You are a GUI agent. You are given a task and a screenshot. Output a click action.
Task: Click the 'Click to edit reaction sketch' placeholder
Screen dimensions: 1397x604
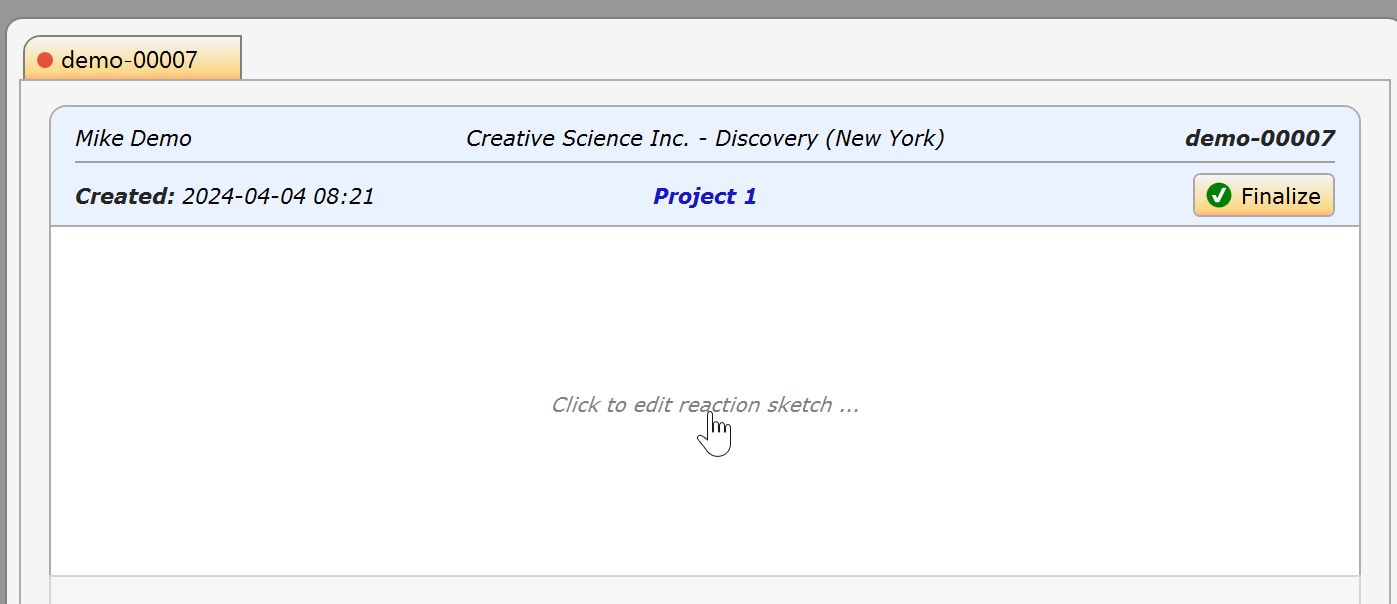pos(705,405)
